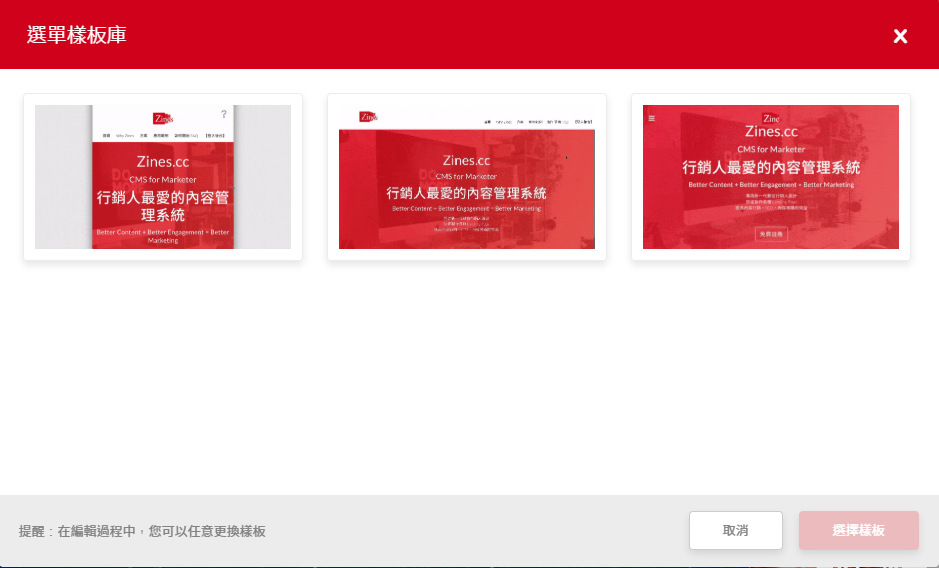Click the 選單樣板庫 dialog title
939x568 pixels.
click(x=76, y=35)
